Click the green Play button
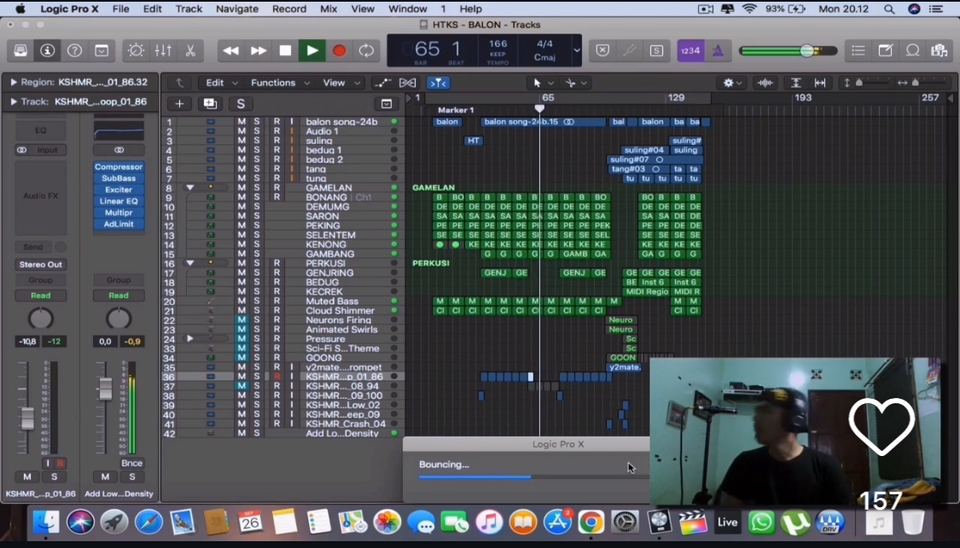The width and height of the screenshot is (960, 548). click(312, 50)
